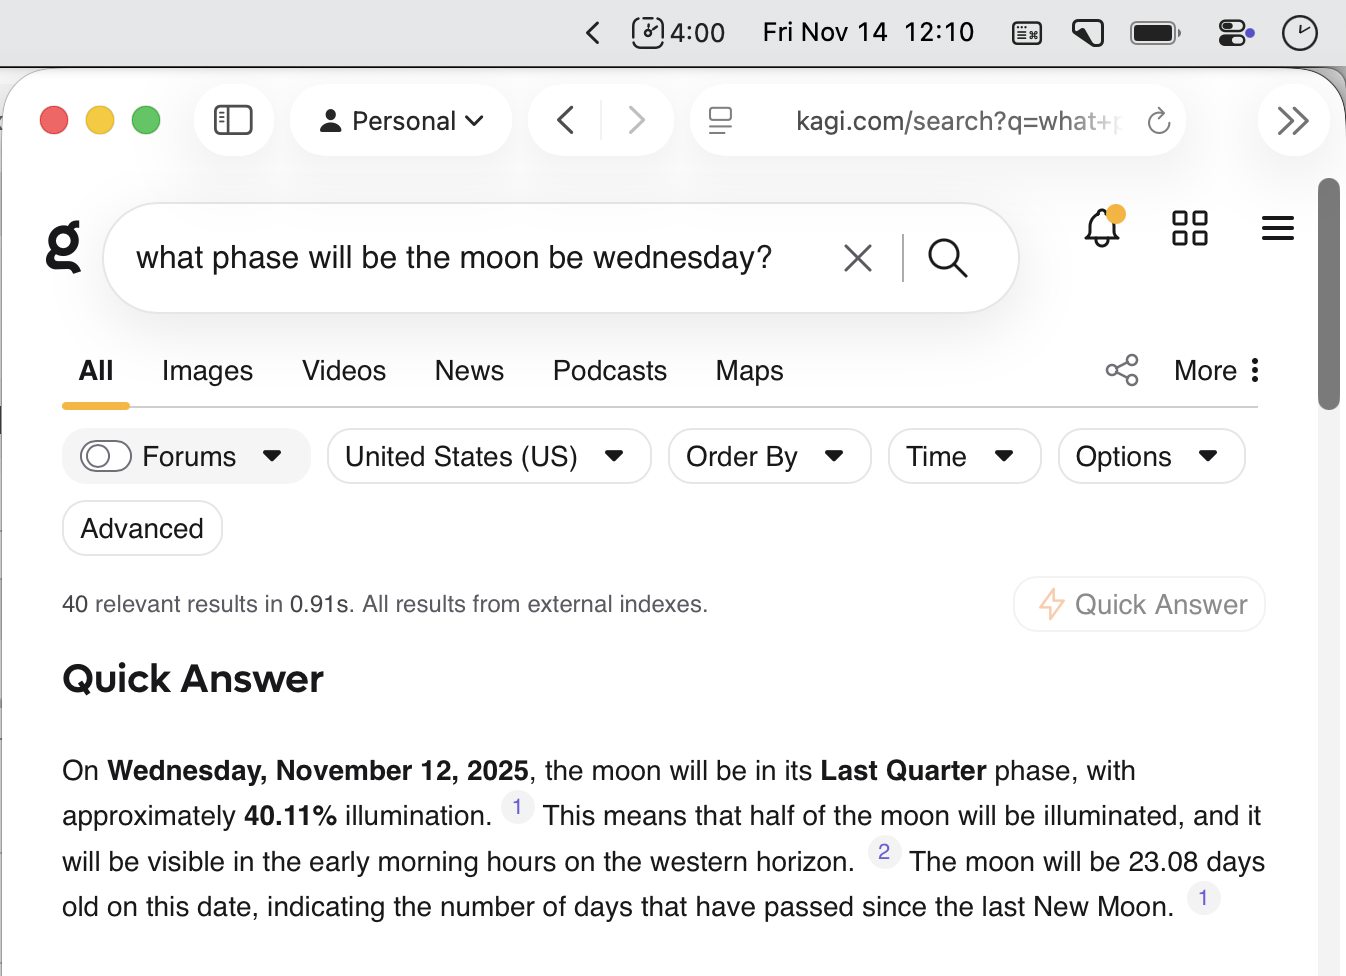
Task: Enable the Forums toggle
Action: [x=106, y=457]
